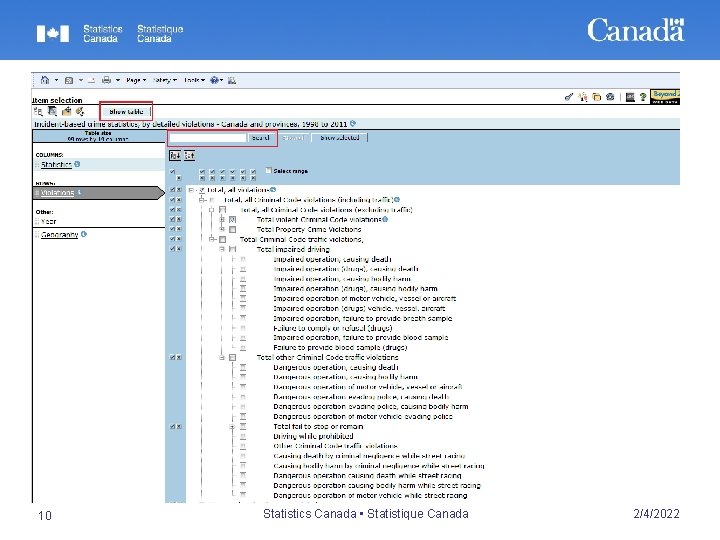
Task: Collapse the Total, all violations node
Action: point(191,190)
